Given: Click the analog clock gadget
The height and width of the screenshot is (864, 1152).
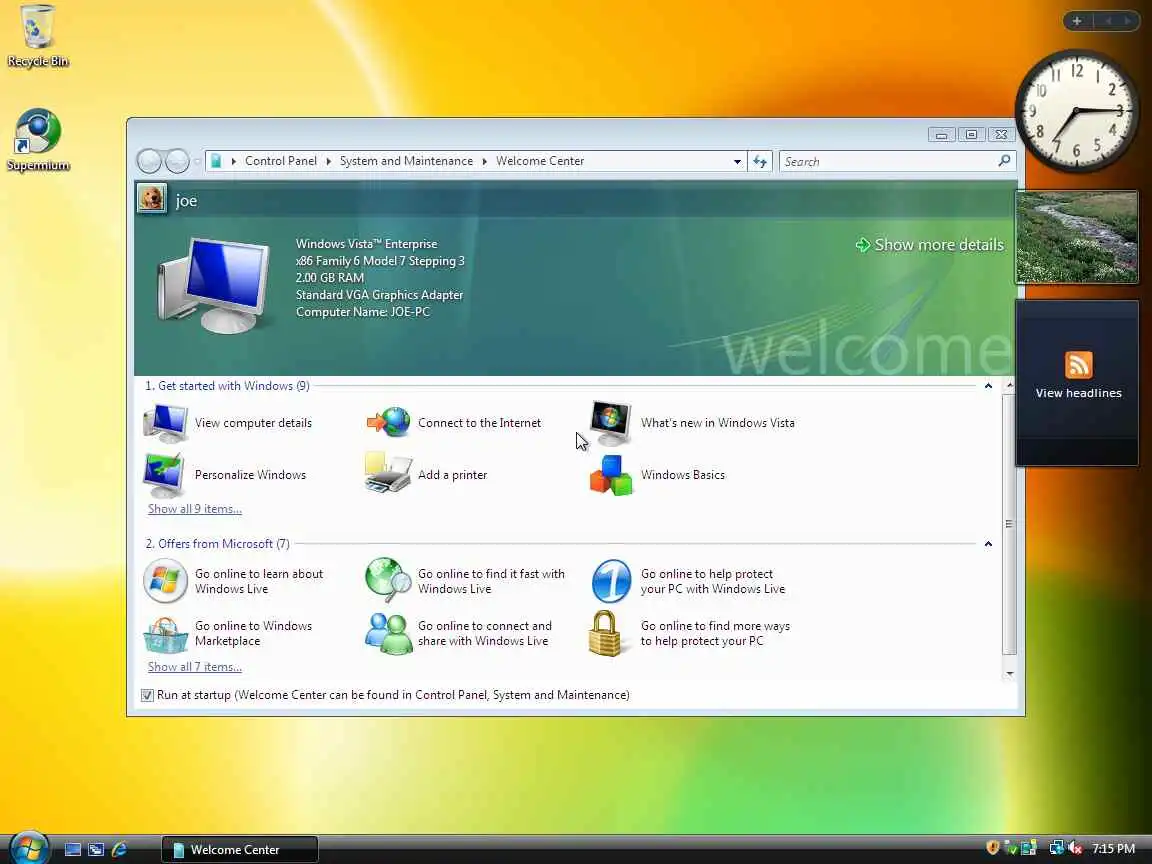Looking at the screenshot, I should coord(1076,111).
